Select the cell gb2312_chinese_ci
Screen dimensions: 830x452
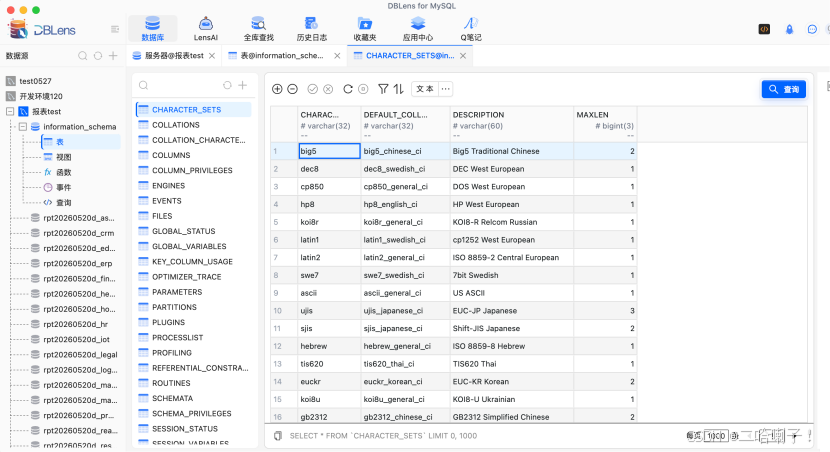pos(405,417)
